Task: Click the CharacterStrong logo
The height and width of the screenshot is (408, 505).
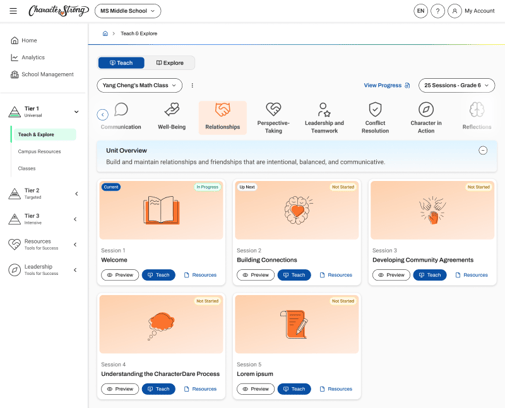Action: tap(59, 11)
